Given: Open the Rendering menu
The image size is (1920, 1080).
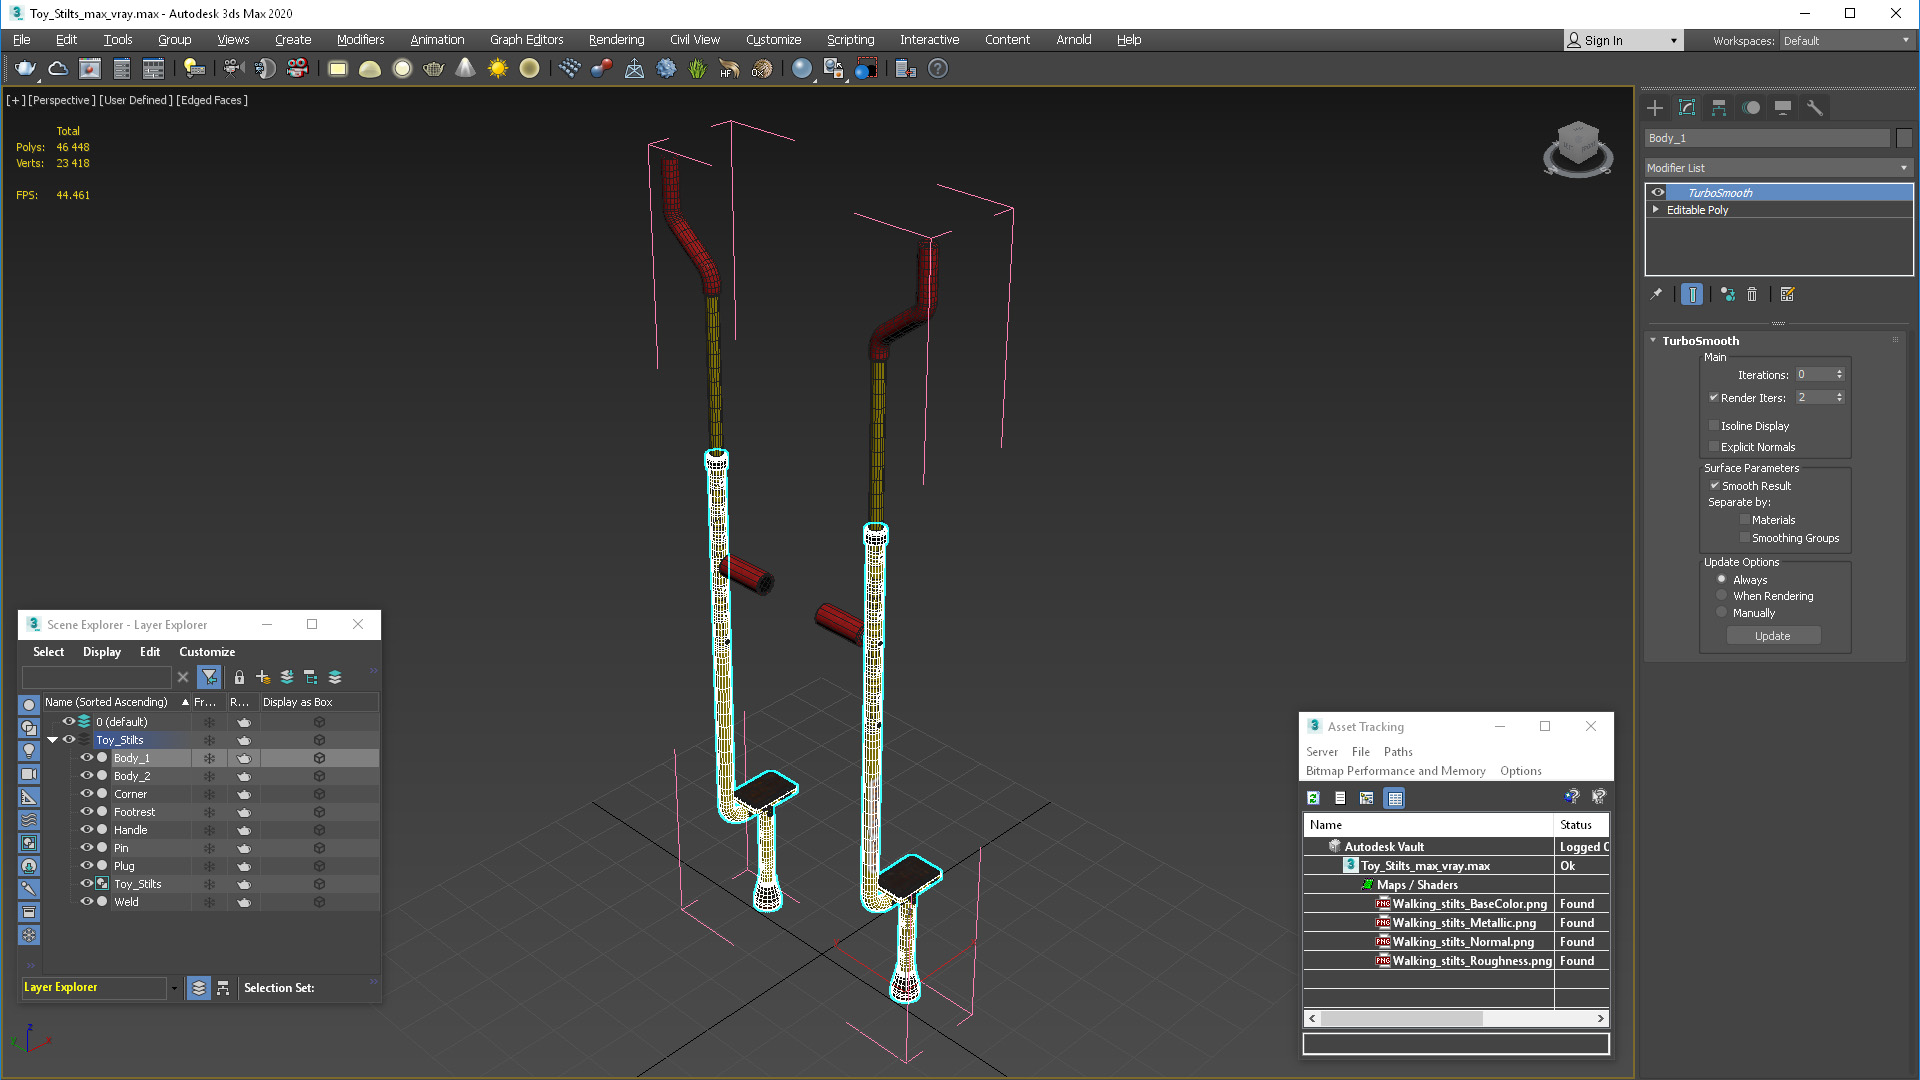Looking at the screenshot, I should (x=616, y=40).
